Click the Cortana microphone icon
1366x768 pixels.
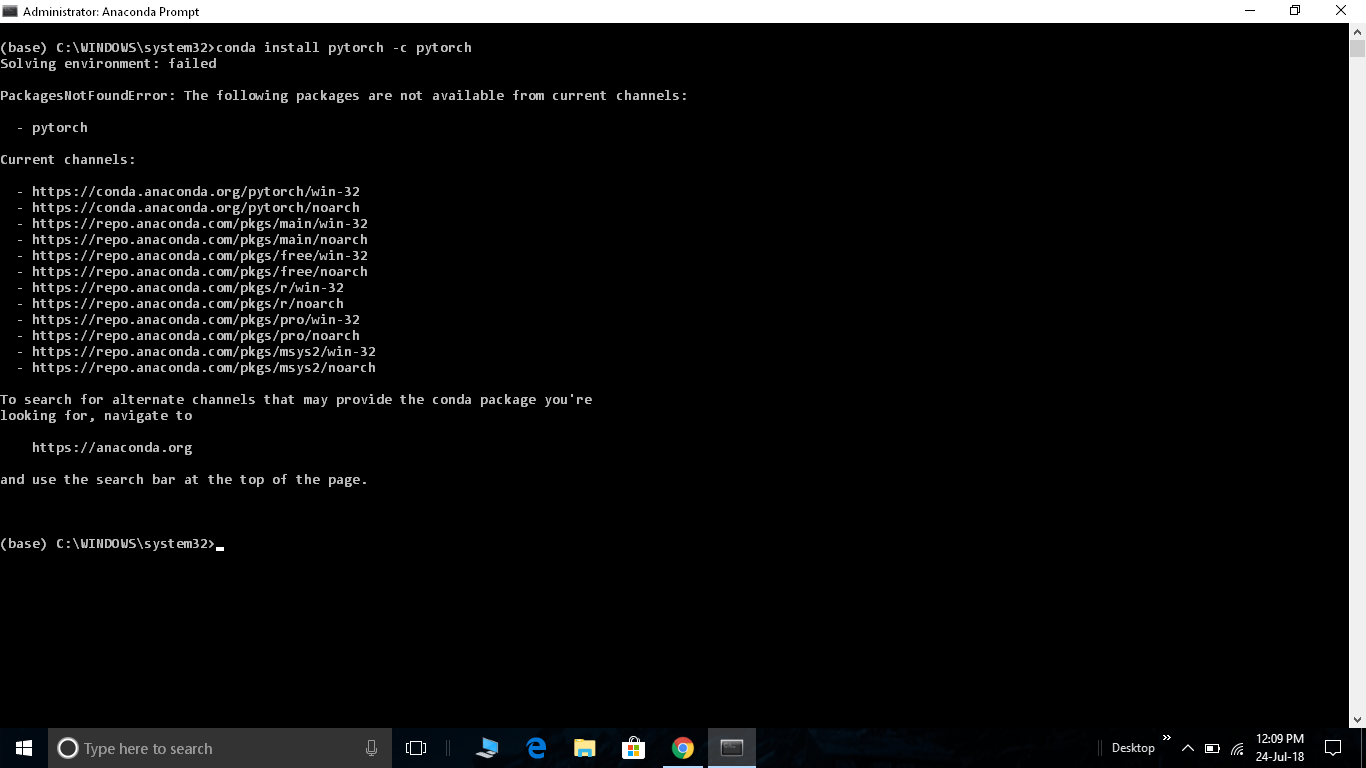click(371, 748)
